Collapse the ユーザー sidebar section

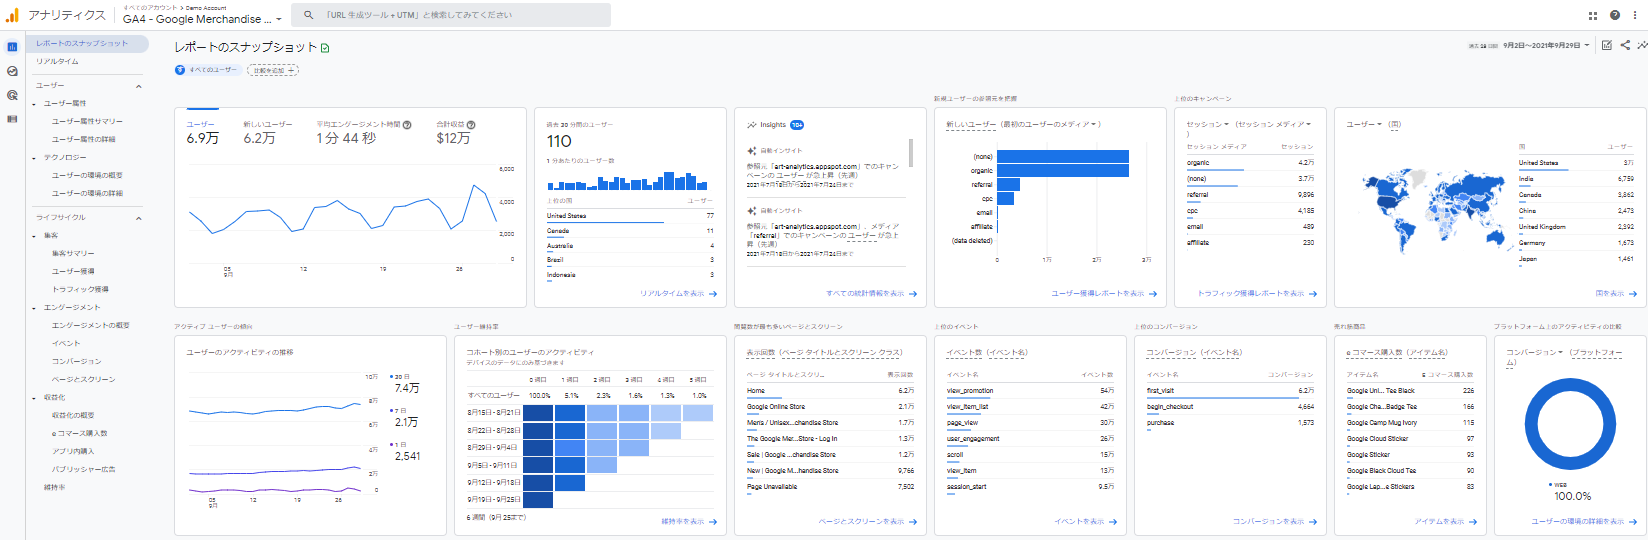click(138, 86)
